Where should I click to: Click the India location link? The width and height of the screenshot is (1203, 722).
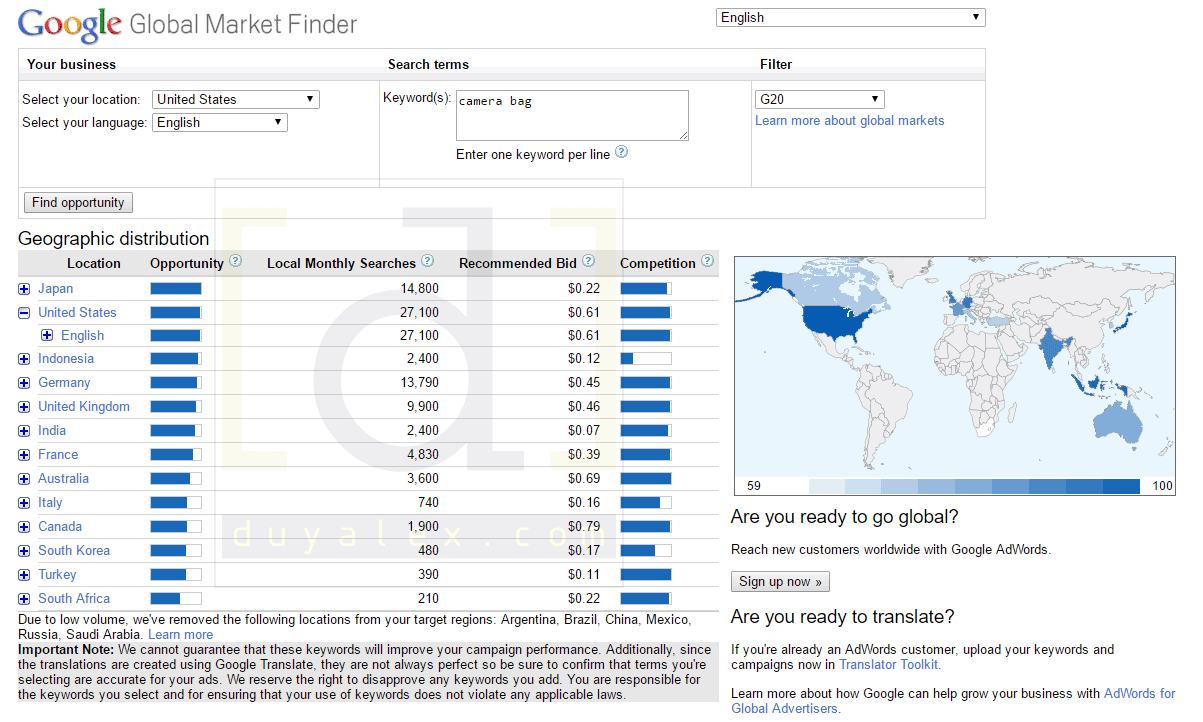click(x=52, y=430)
